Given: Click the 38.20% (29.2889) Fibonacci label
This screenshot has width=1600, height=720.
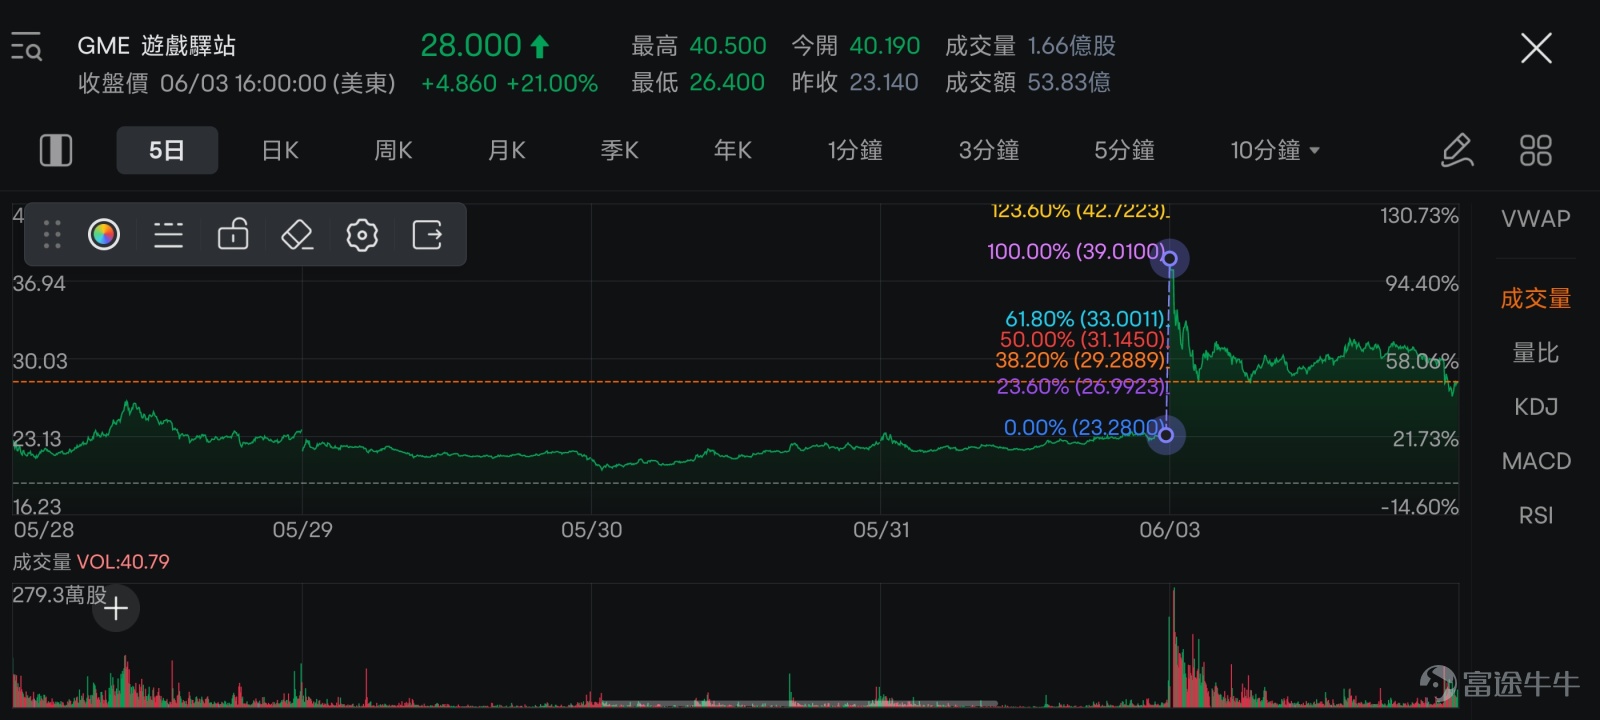Looking at the screenshot, I should (1081, 360).
